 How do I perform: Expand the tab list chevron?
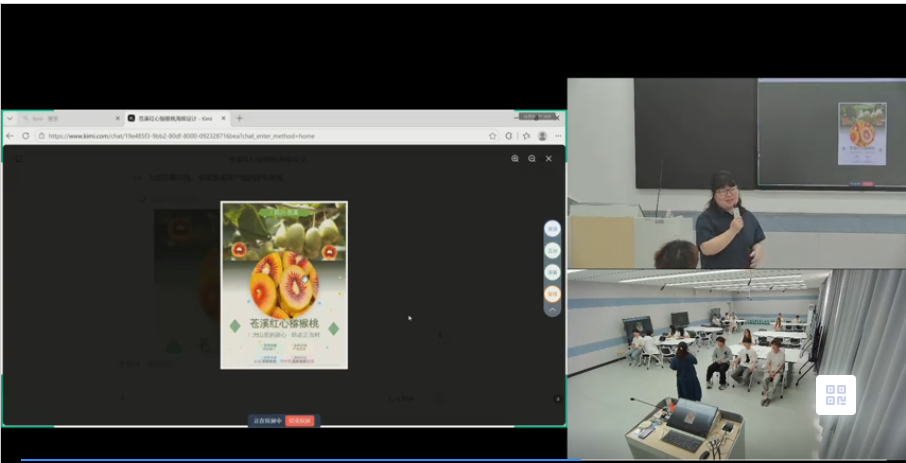click(x=10, y=118)
